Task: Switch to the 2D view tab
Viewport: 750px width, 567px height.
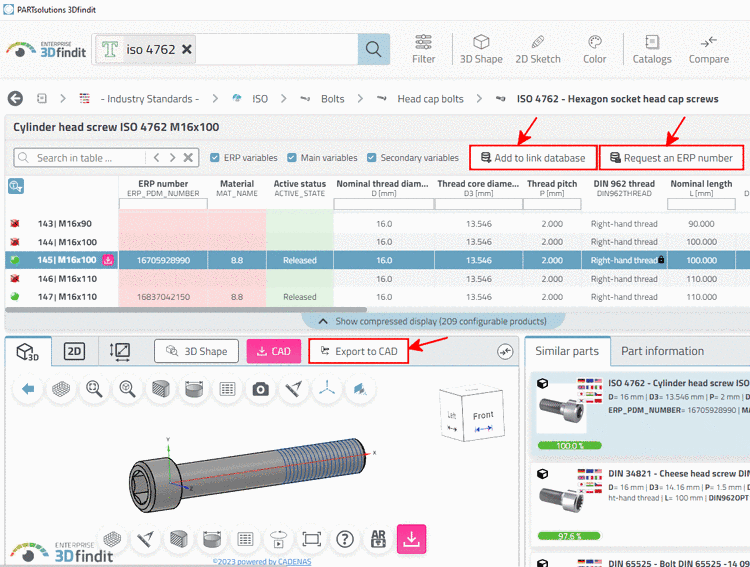Action: [x=74, y=352]
